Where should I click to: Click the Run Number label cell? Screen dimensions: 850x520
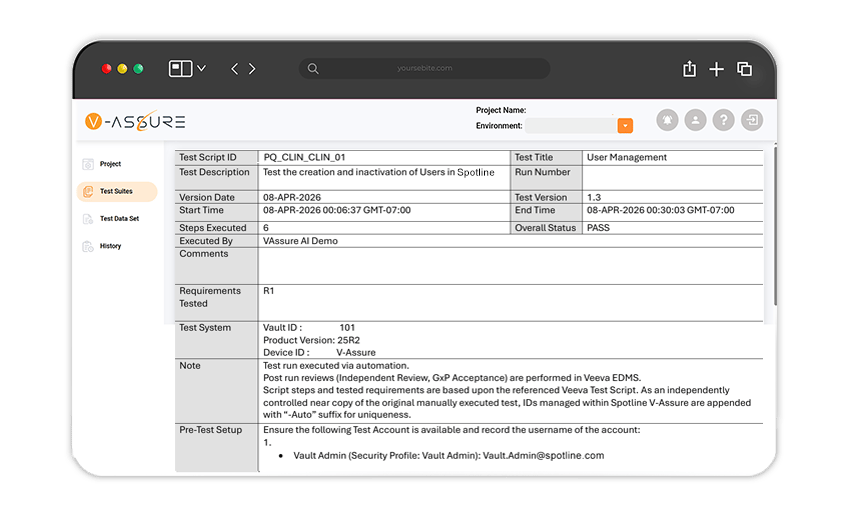546,177
